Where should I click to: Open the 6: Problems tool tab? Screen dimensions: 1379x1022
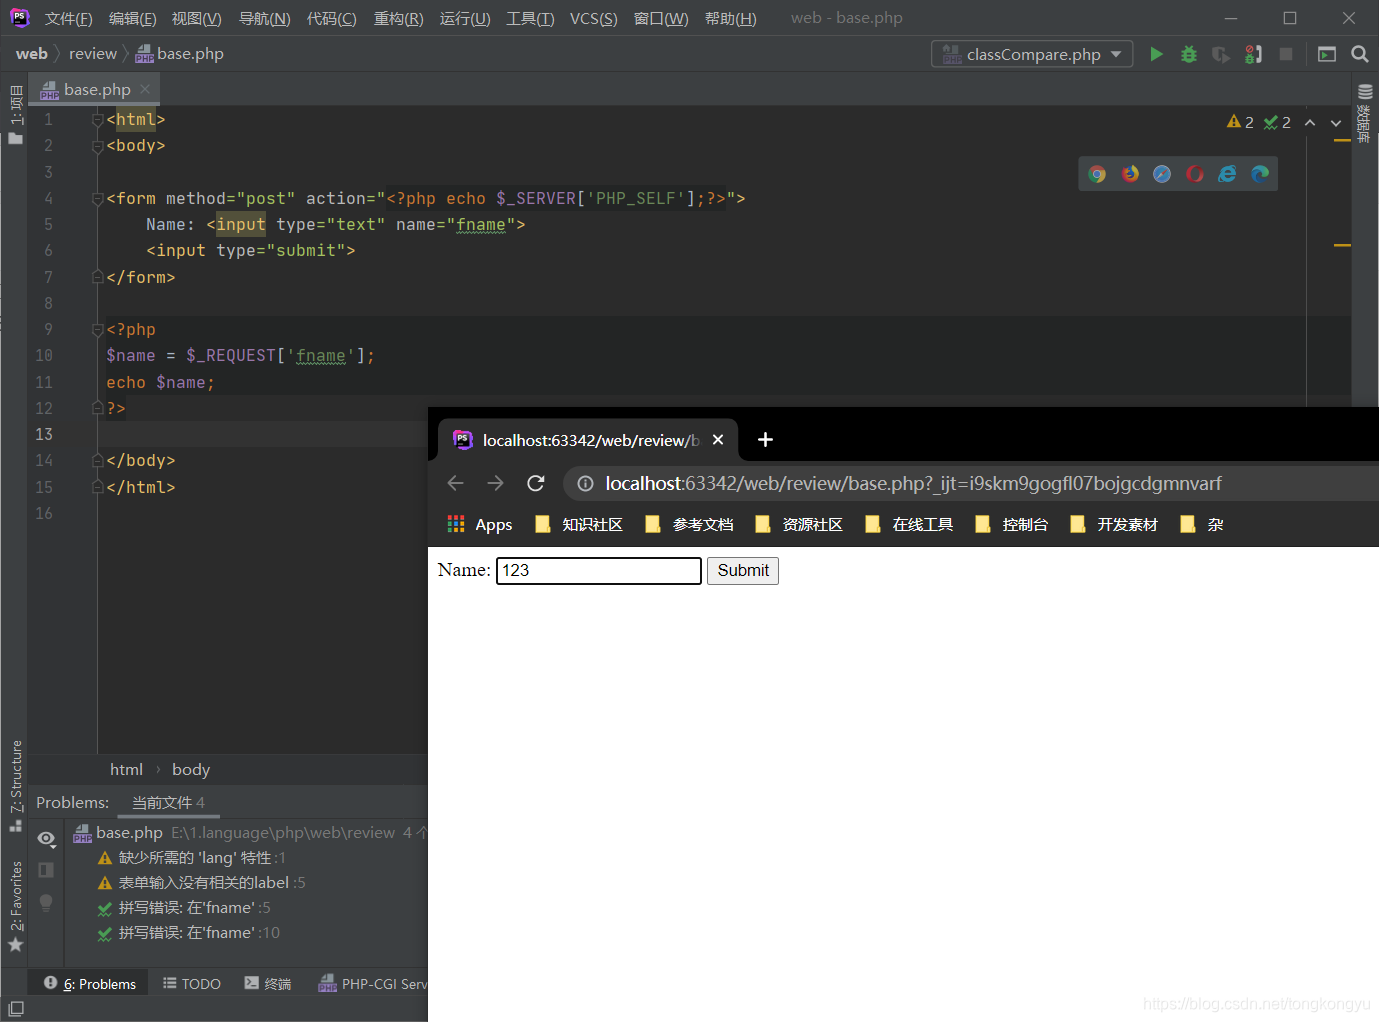pyautogui.click(x=89, y=984)
